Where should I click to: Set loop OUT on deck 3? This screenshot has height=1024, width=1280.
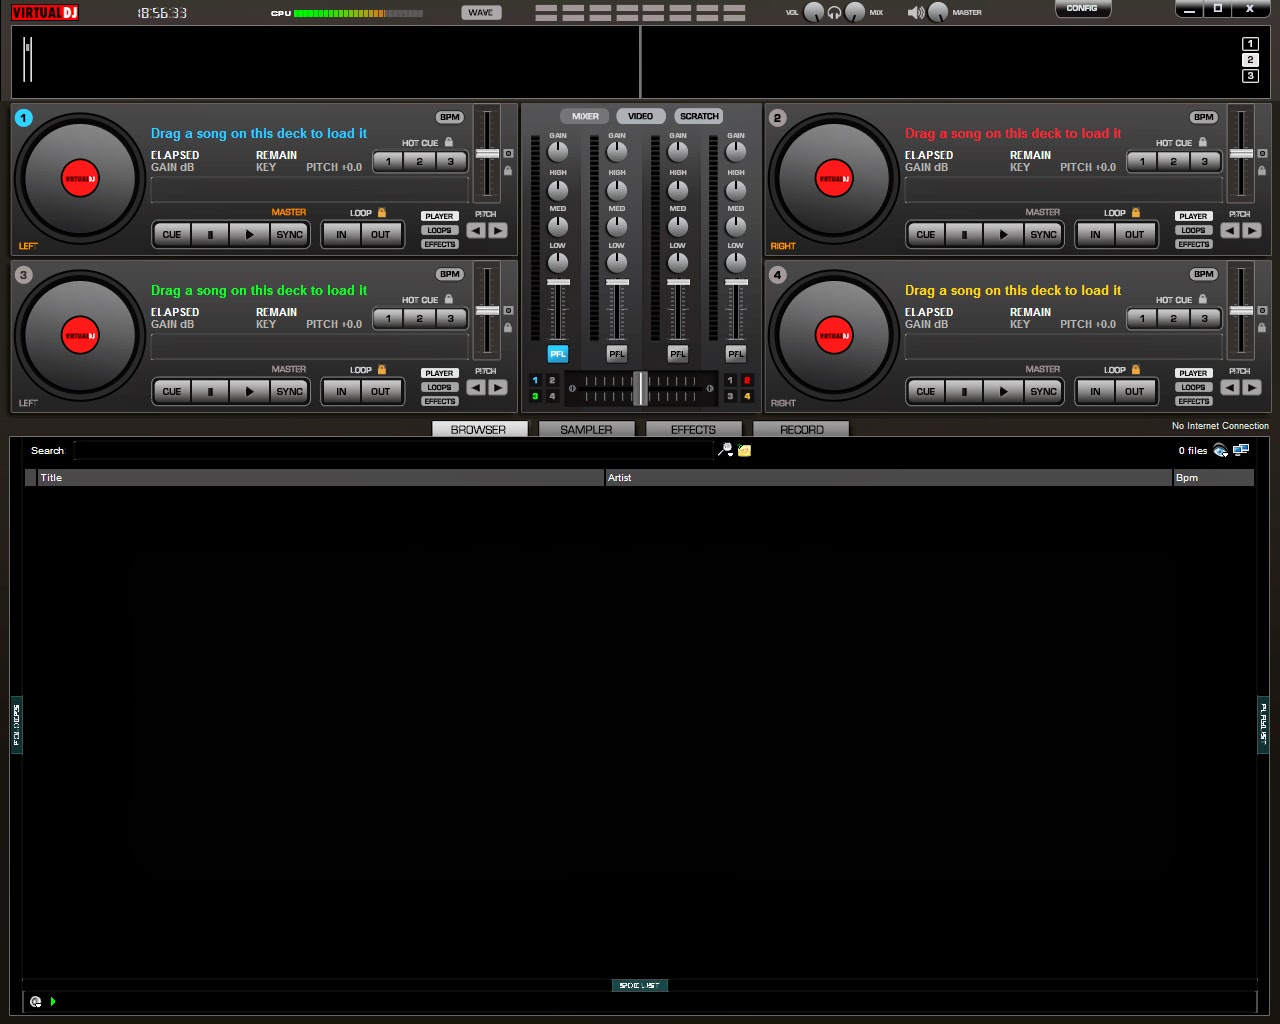coord(381,391)
